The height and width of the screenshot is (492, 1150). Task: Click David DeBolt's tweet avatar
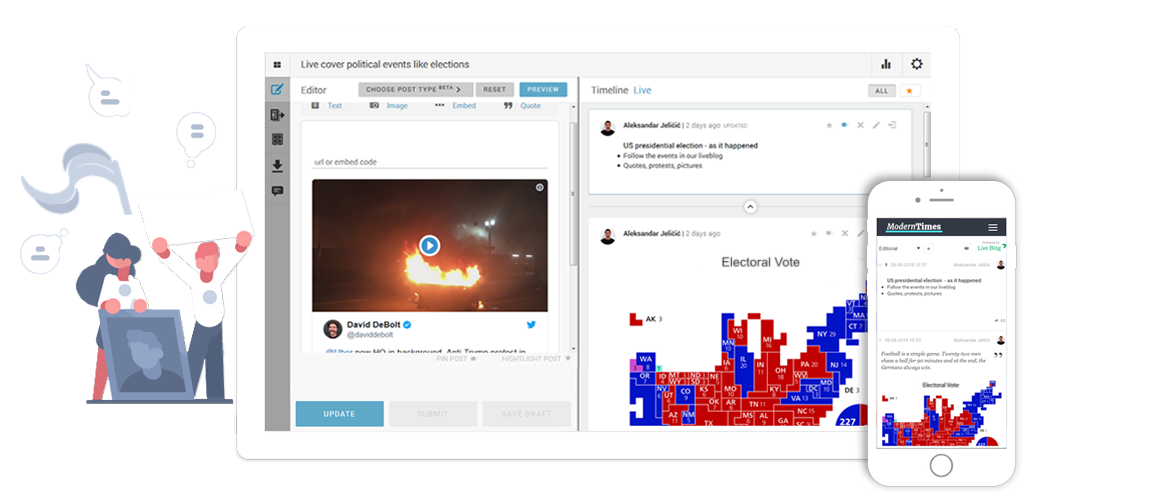pyautogui.click(x=332, y=328)
